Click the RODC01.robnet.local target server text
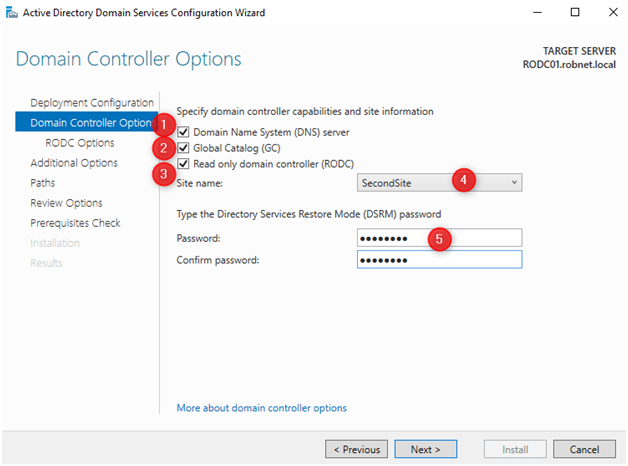The width and height of the screenshot is (628, 466). click(569, 64)
